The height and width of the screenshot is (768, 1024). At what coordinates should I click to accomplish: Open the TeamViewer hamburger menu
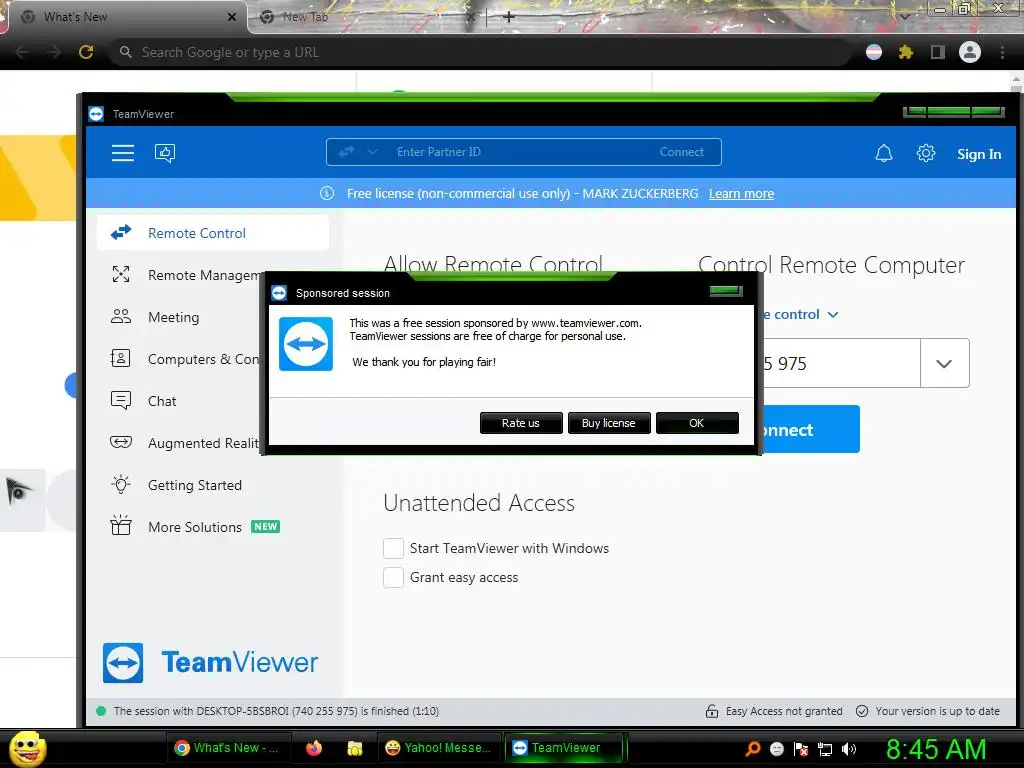(x=123, y=153)
